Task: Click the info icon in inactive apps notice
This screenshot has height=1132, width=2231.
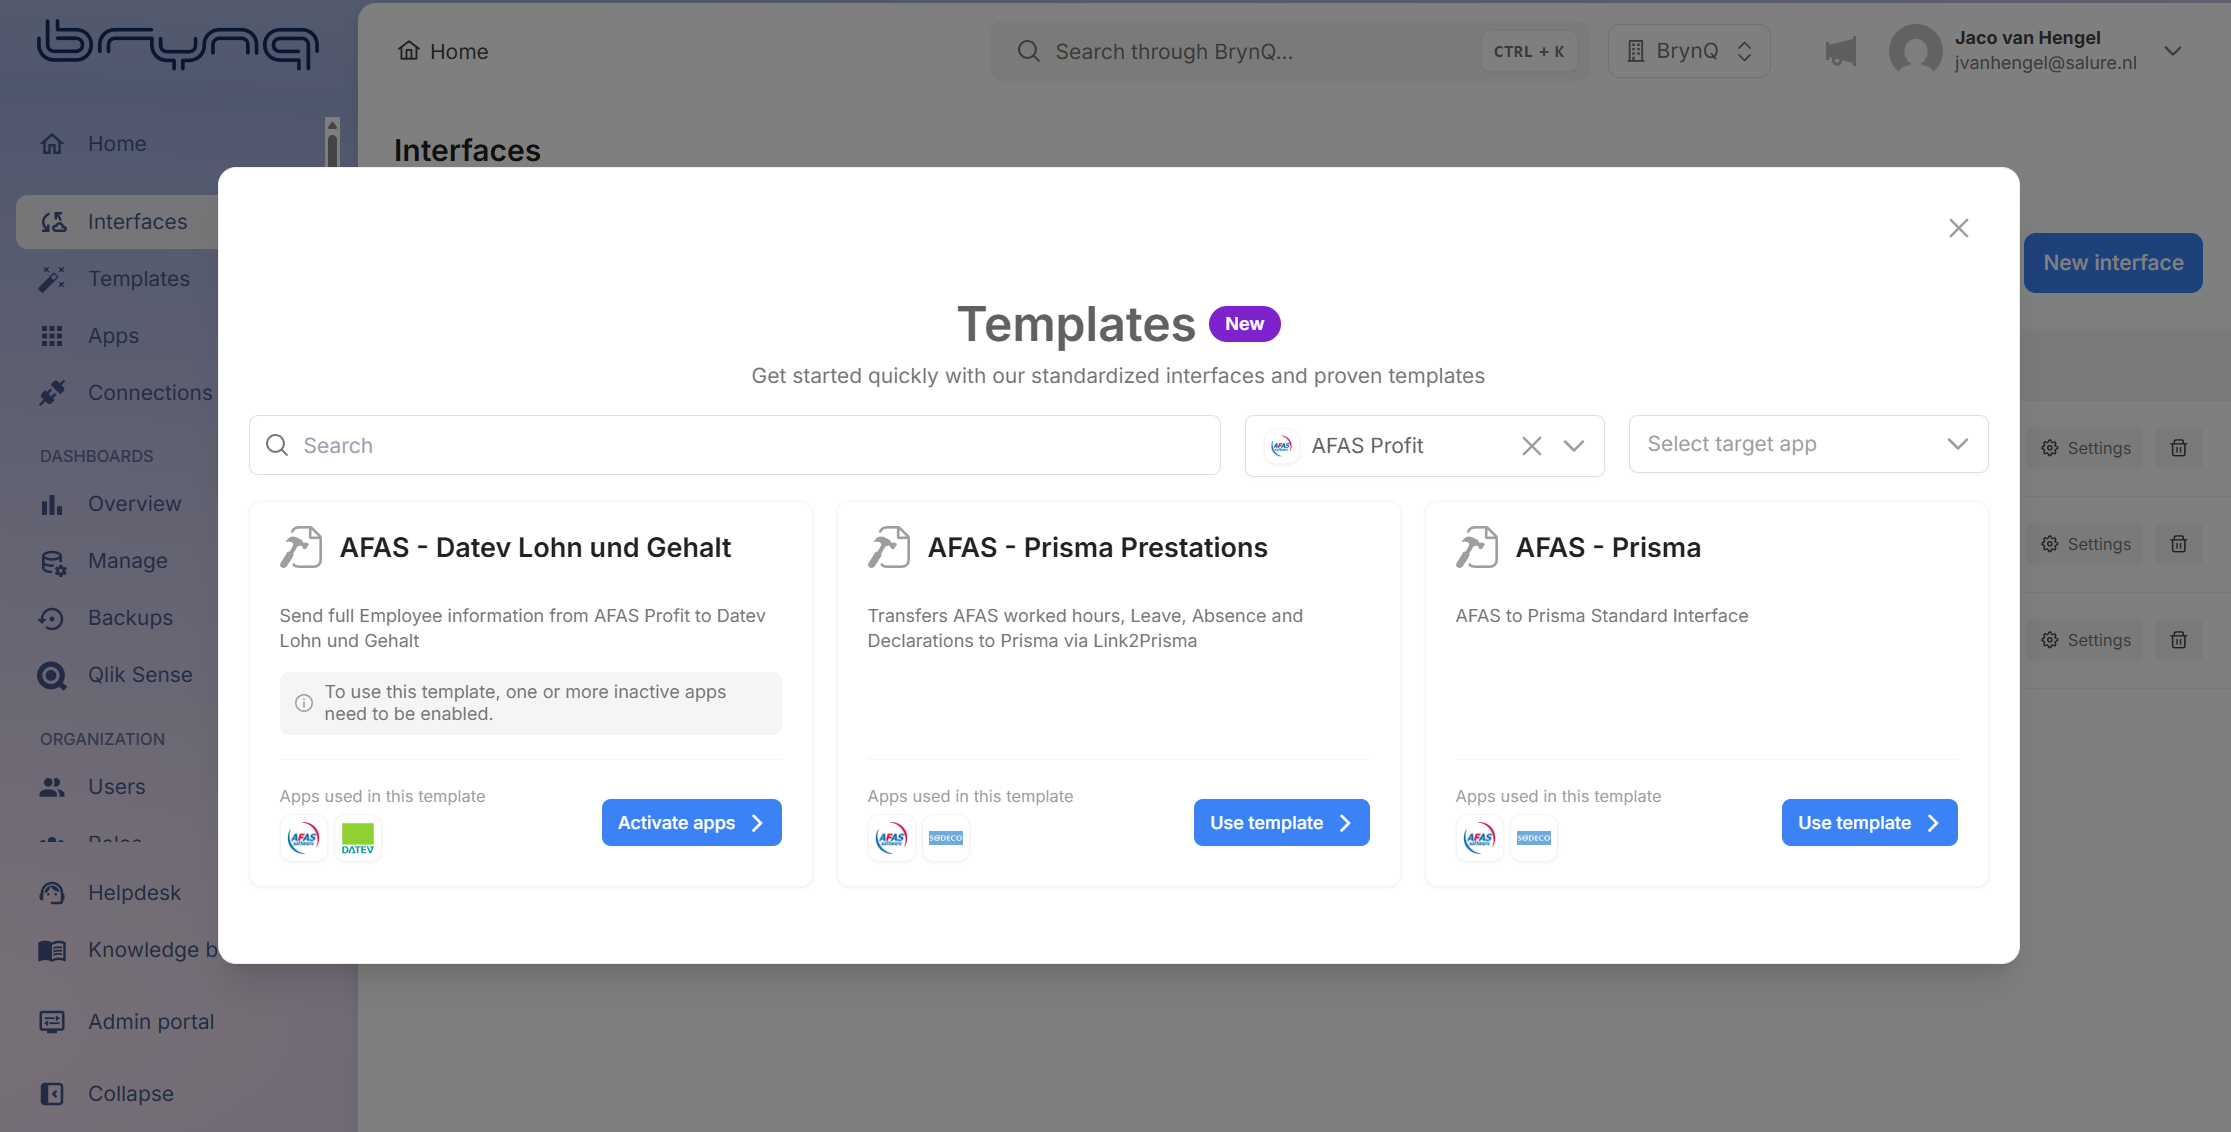Action: point(304,703)
